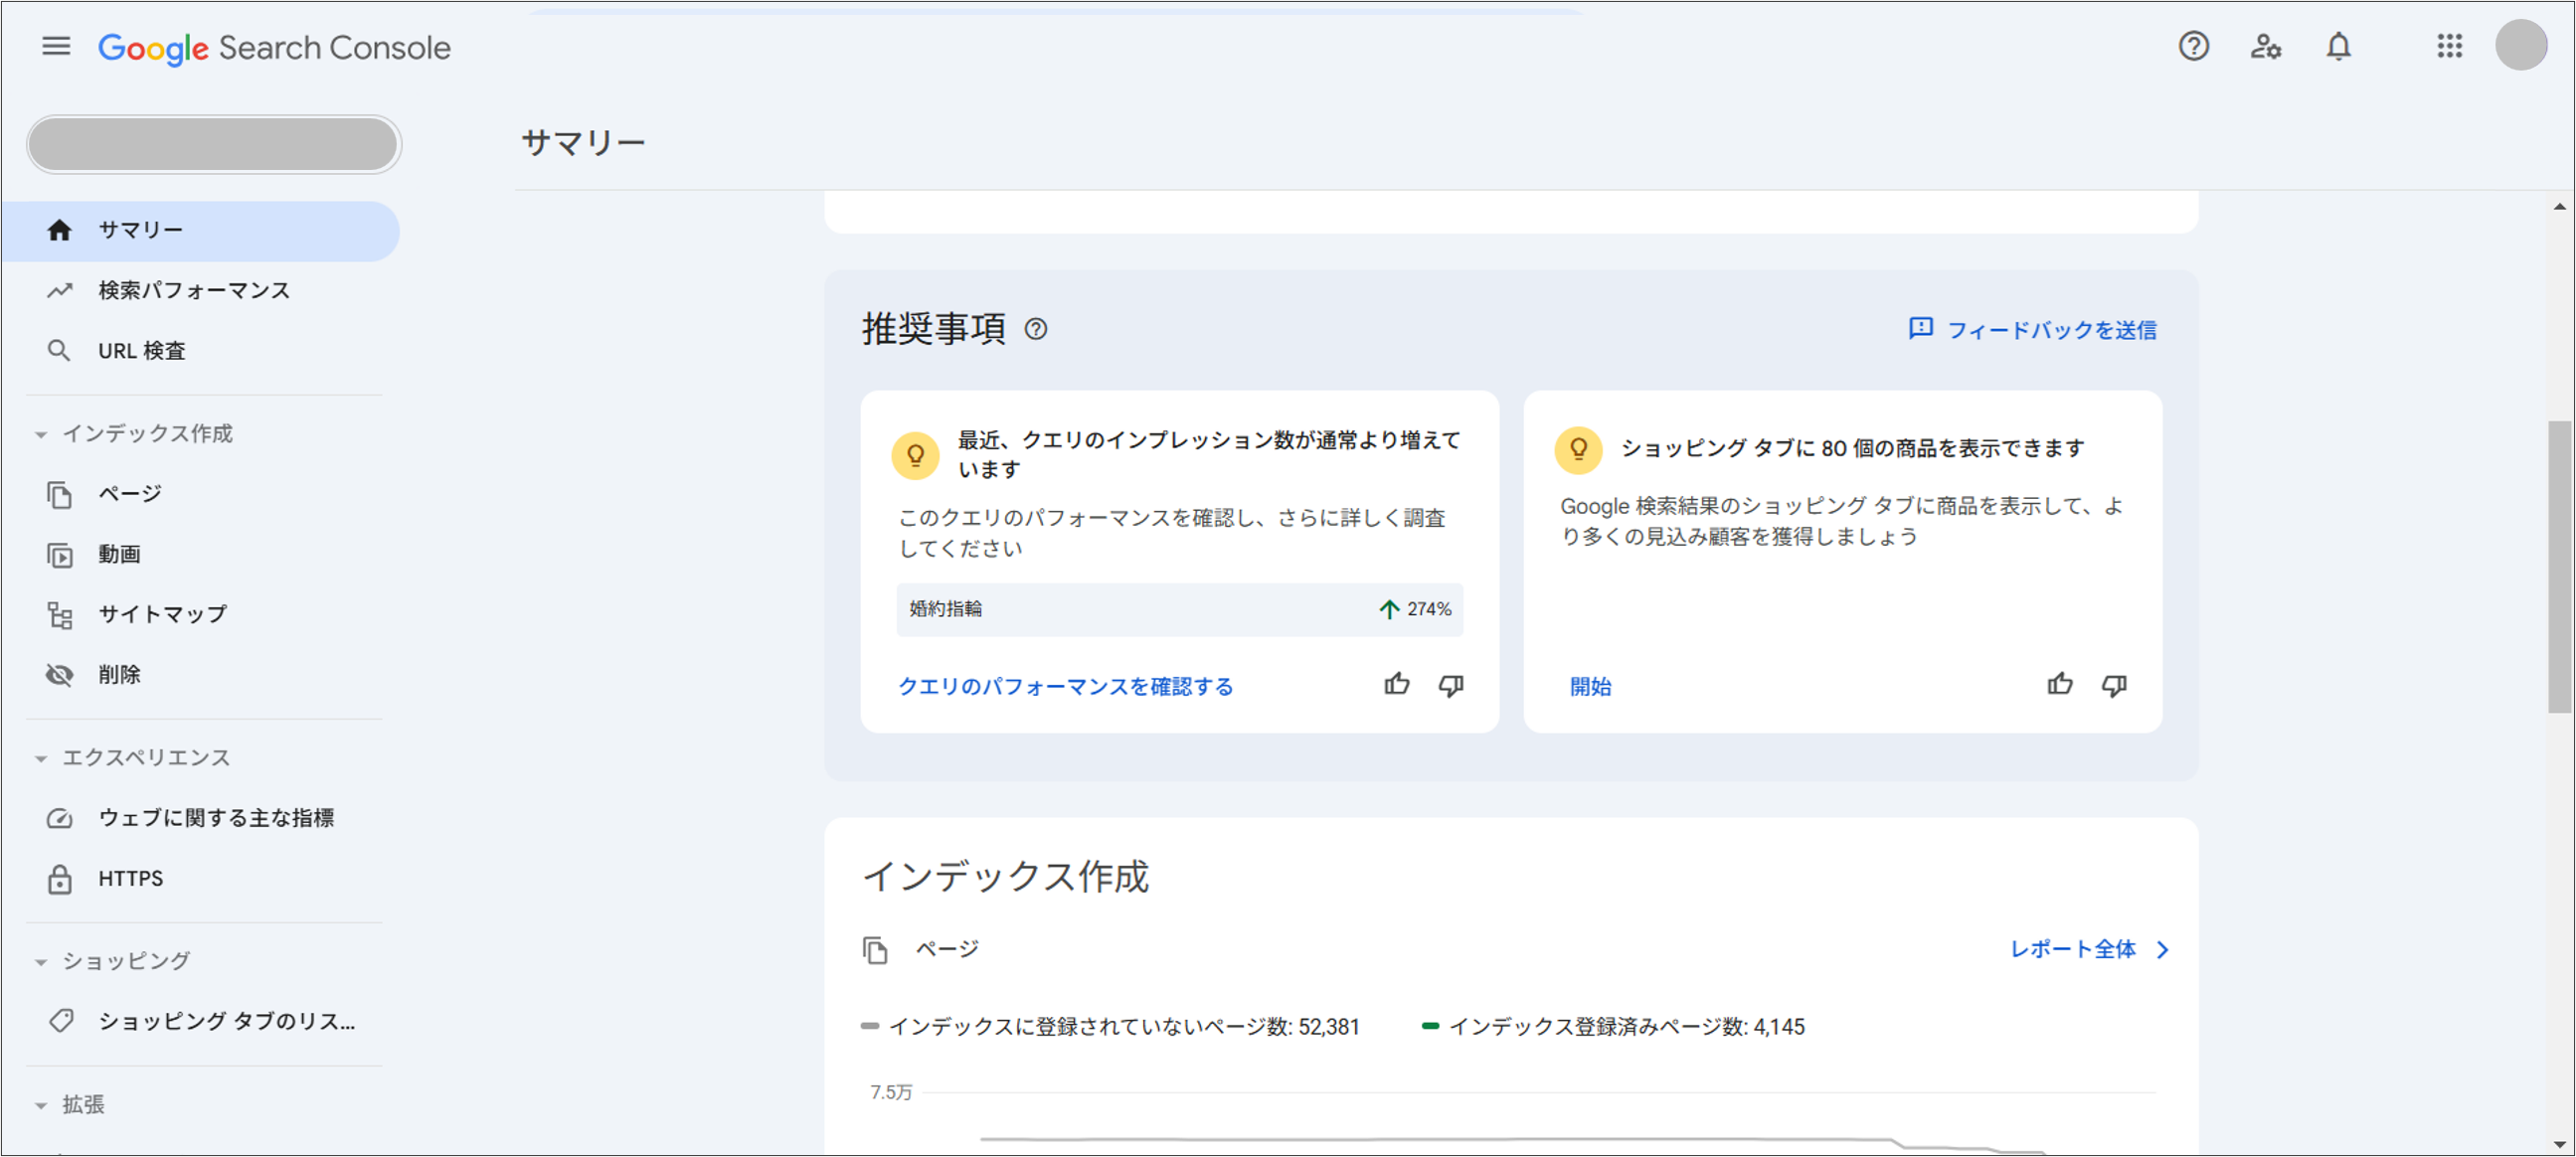Click the HTTPS item in sidebar

click(x=128, y=878)
